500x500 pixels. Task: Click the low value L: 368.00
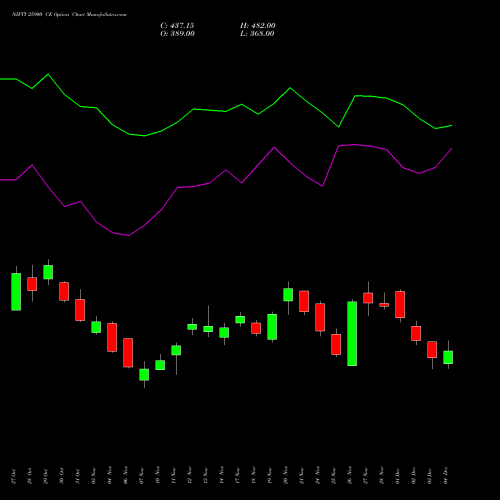257,34
